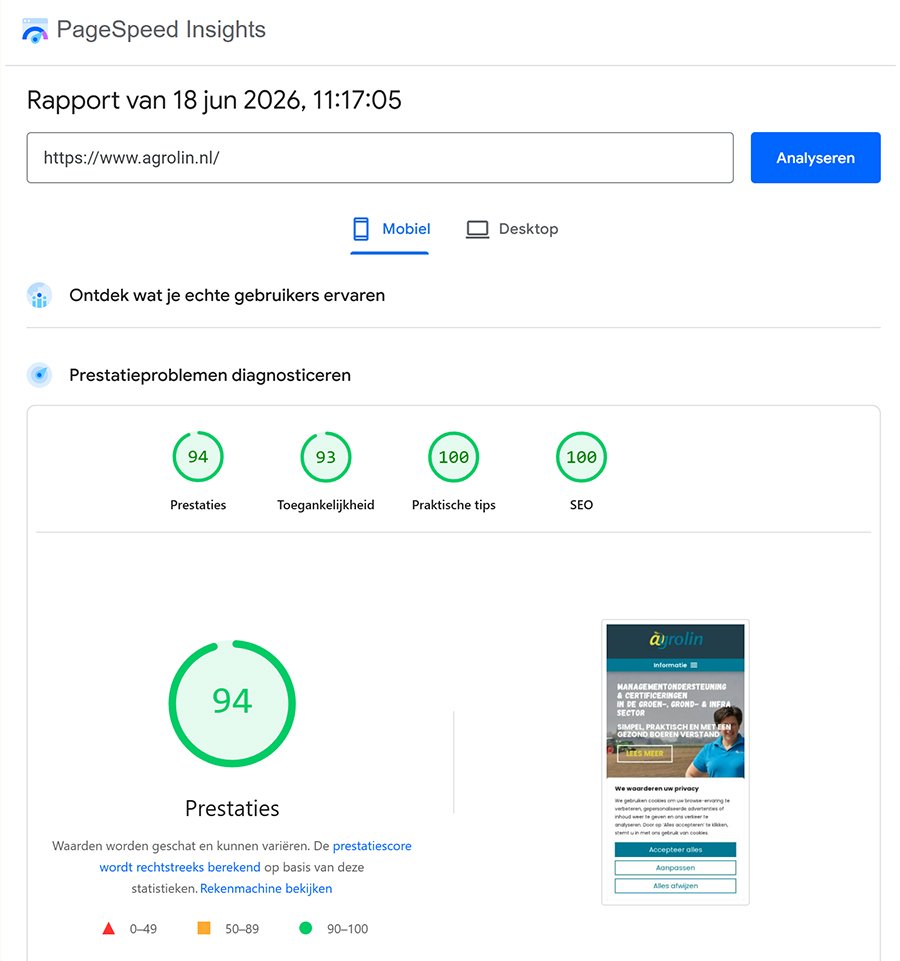Select 'Ontdek wat je echte gebruikers ervaren' heading

(227, 295)
